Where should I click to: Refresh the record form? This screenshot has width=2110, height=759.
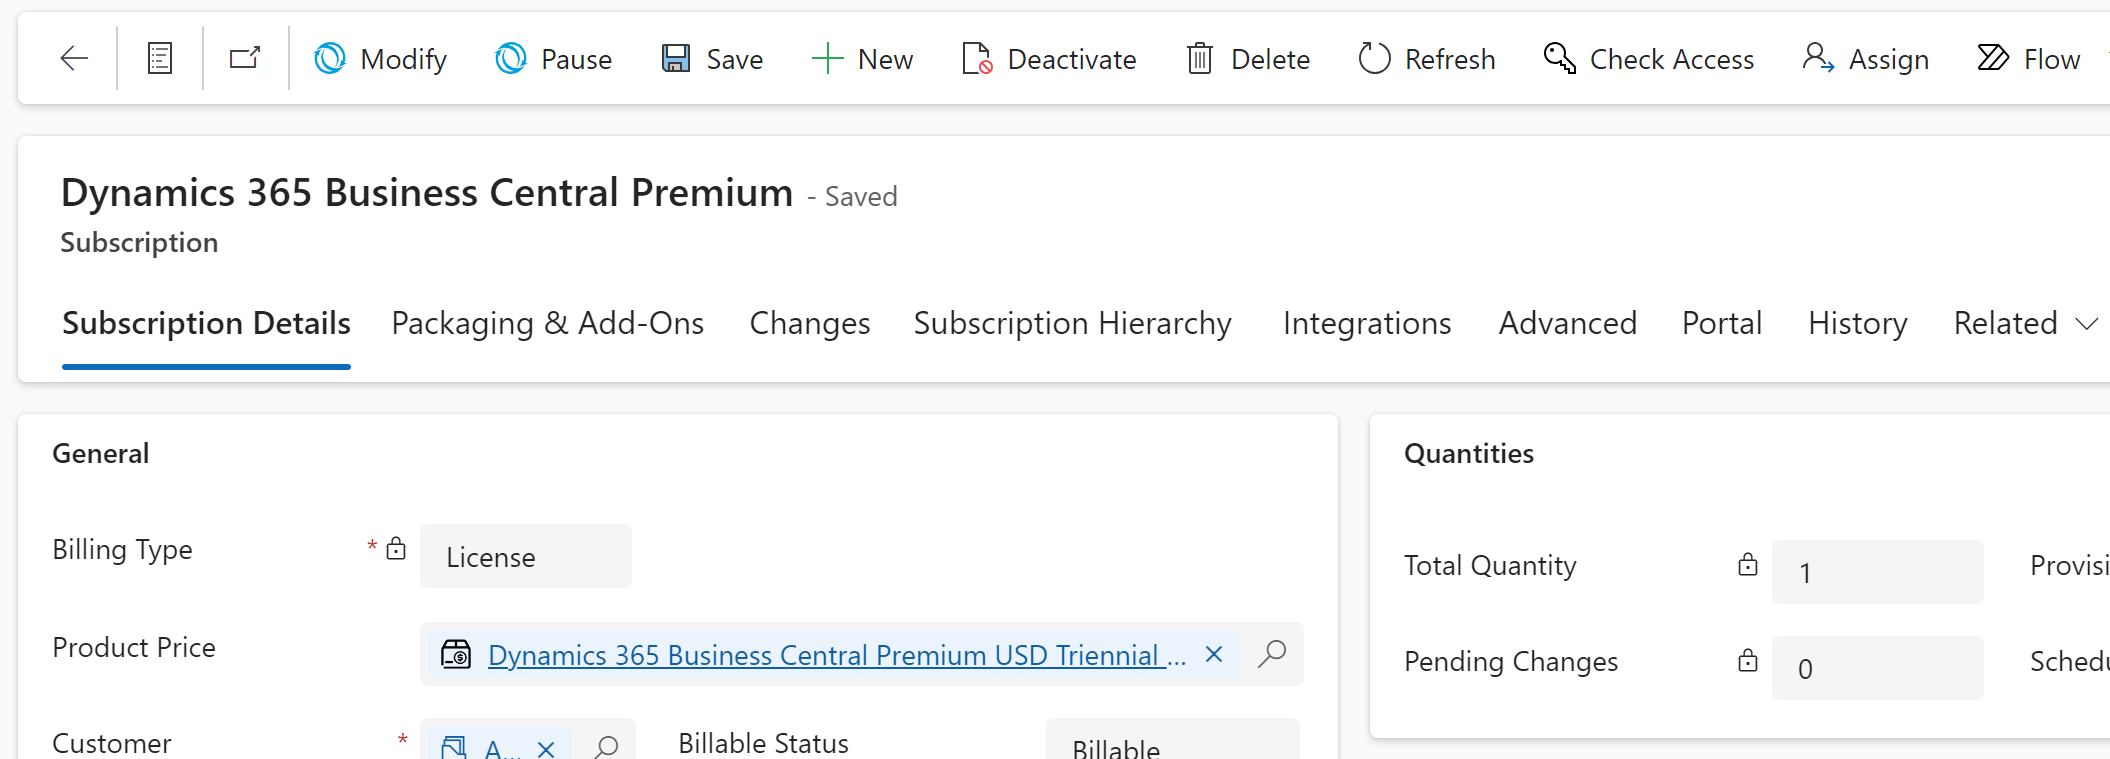pos(1427,59)
